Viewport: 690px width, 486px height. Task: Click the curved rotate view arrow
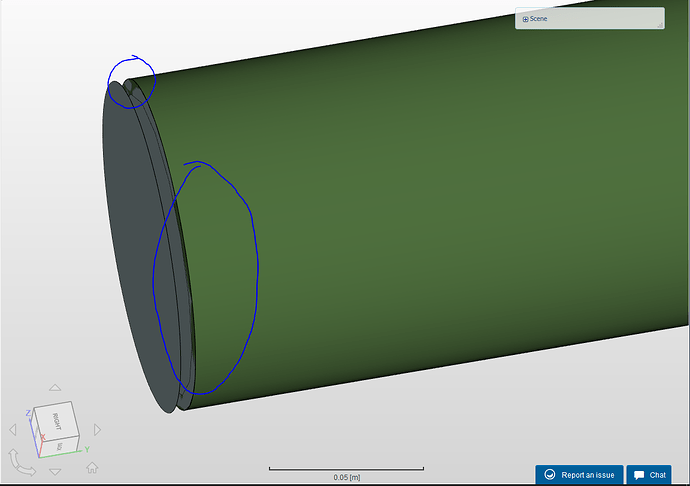[21, 463]
